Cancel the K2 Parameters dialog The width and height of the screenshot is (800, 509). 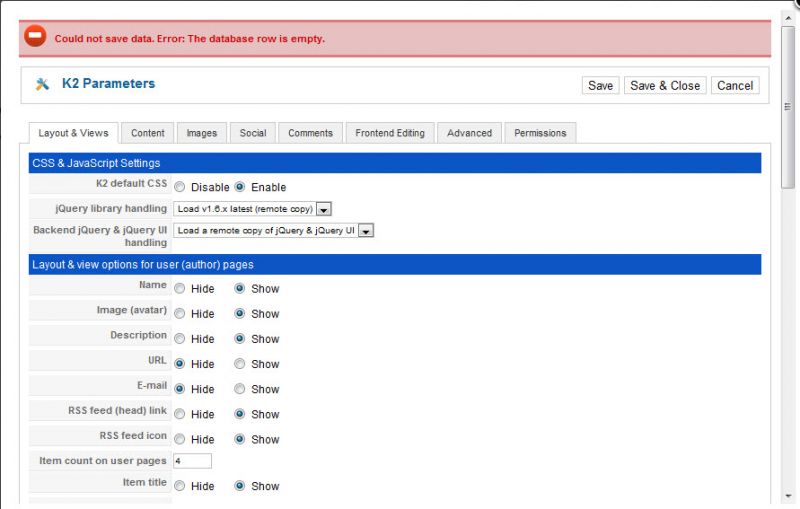[x=735, y=86]
